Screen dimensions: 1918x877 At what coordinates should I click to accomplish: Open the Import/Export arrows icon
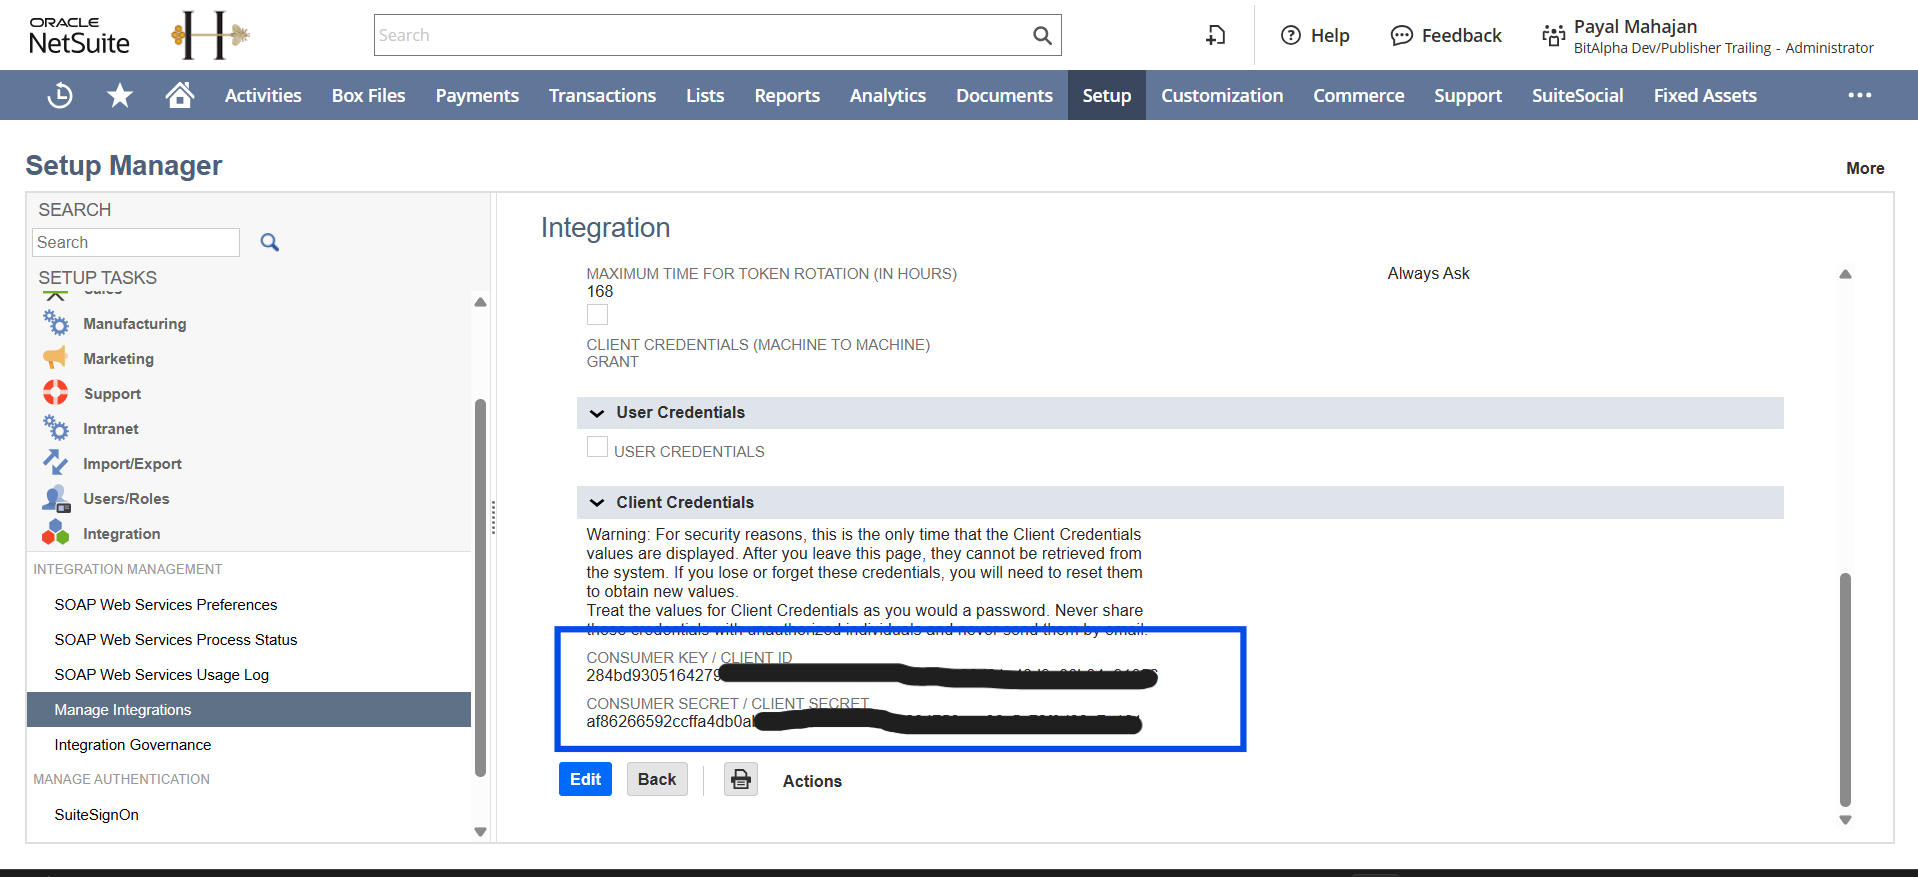click(56, 463)
